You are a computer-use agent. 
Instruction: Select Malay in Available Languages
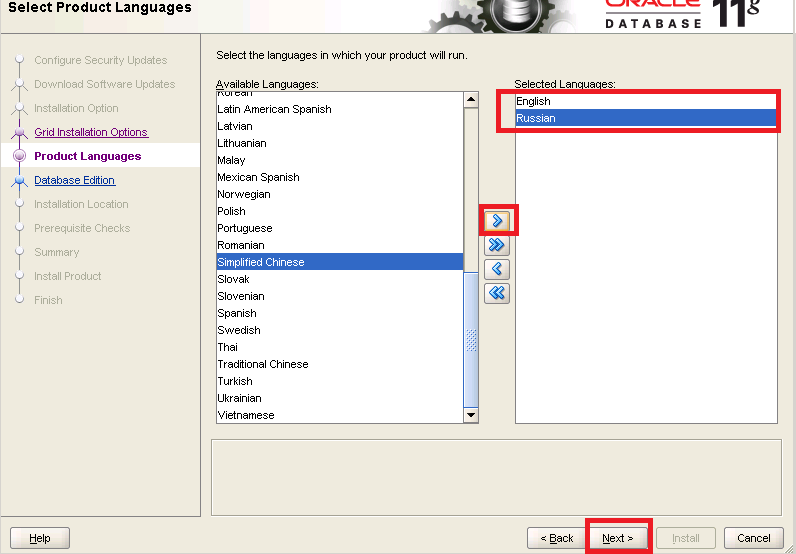point(340,160)
